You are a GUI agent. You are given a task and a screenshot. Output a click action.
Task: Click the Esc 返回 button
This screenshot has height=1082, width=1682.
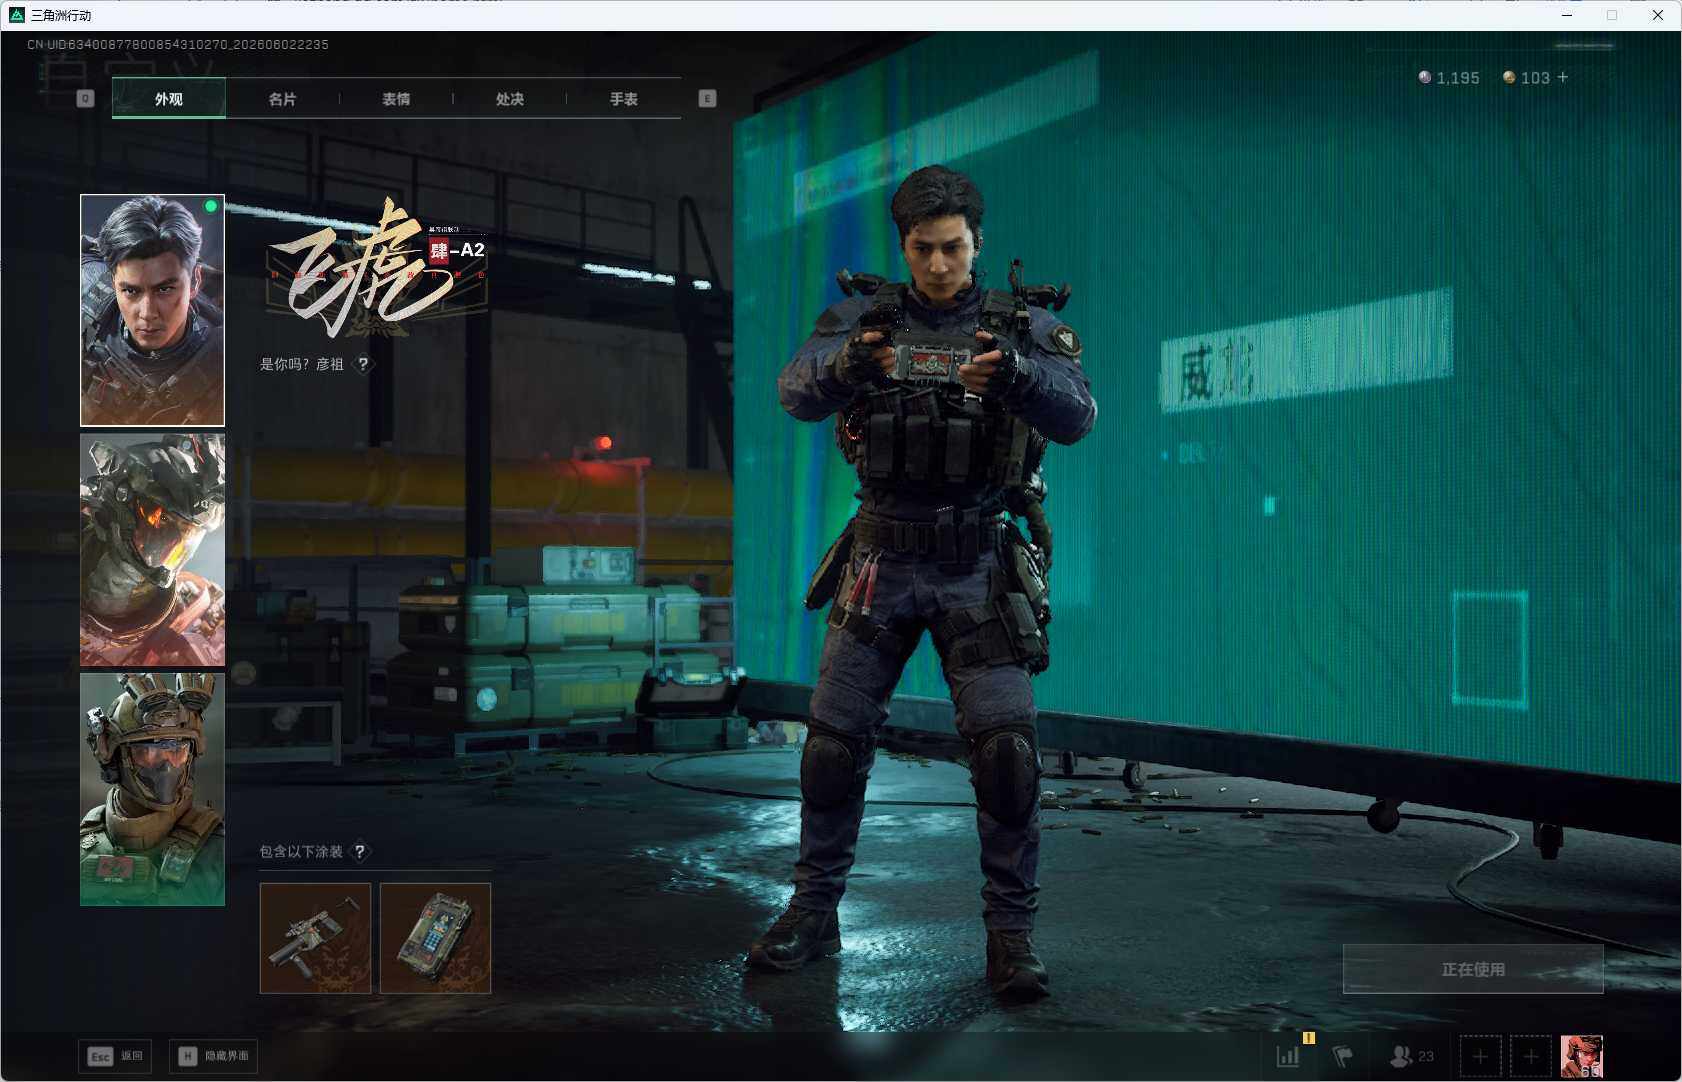pos(115,1056)
